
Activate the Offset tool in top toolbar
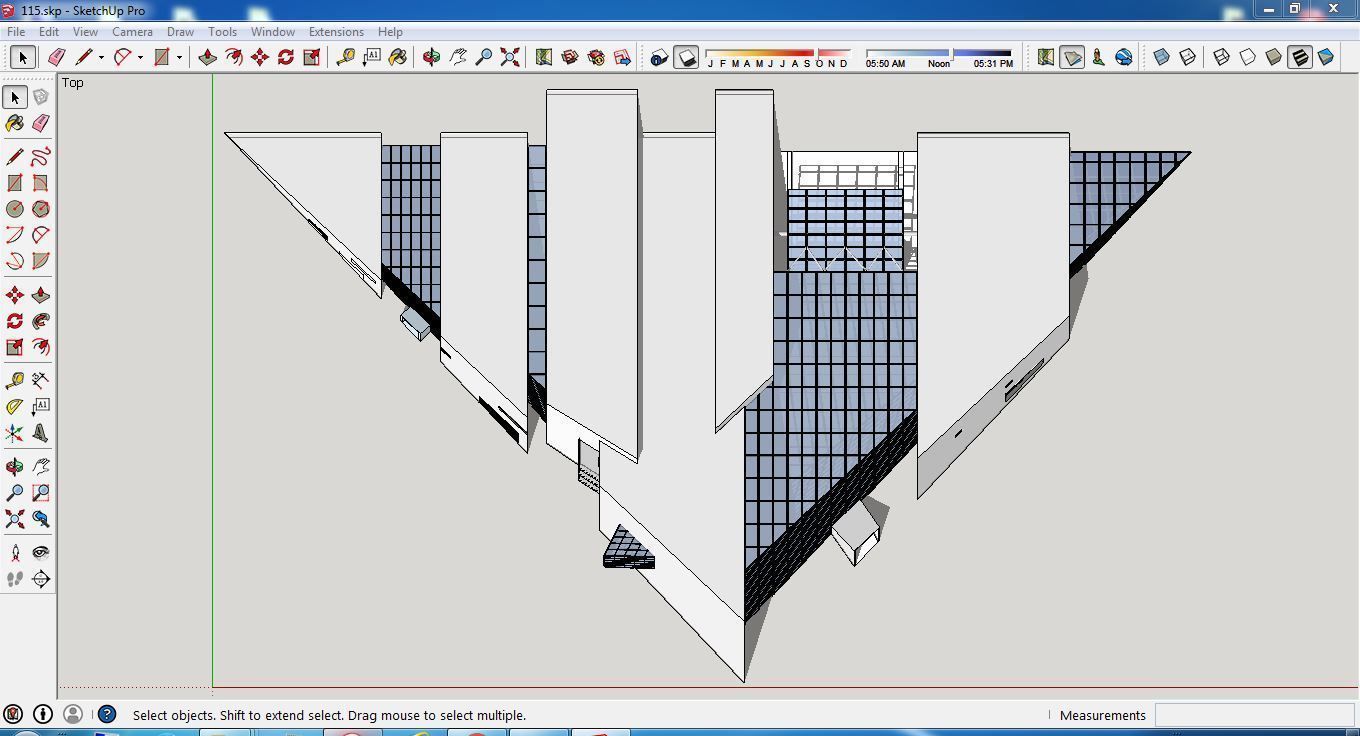coord(234,58)
